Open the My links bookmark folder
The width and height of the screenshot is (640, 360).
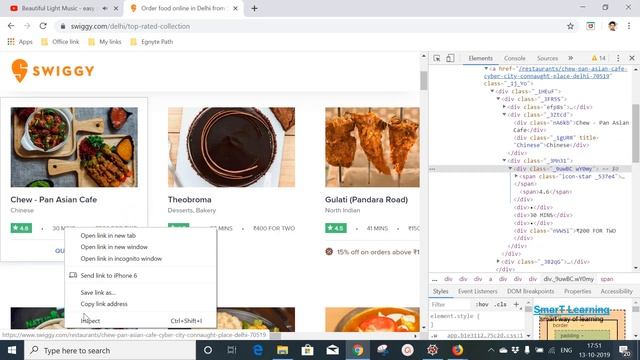tap(105, 42)
